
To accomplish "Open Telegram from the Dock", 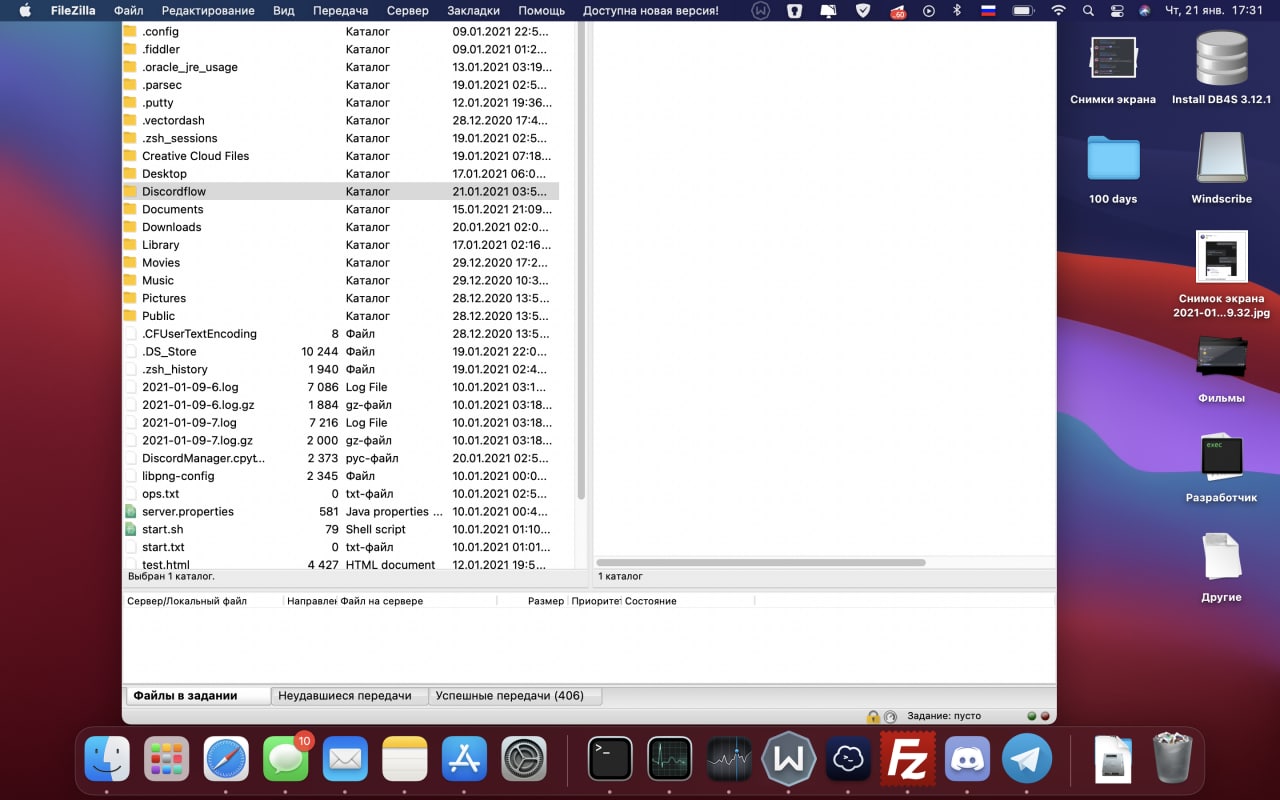I will pos(1027,759).
